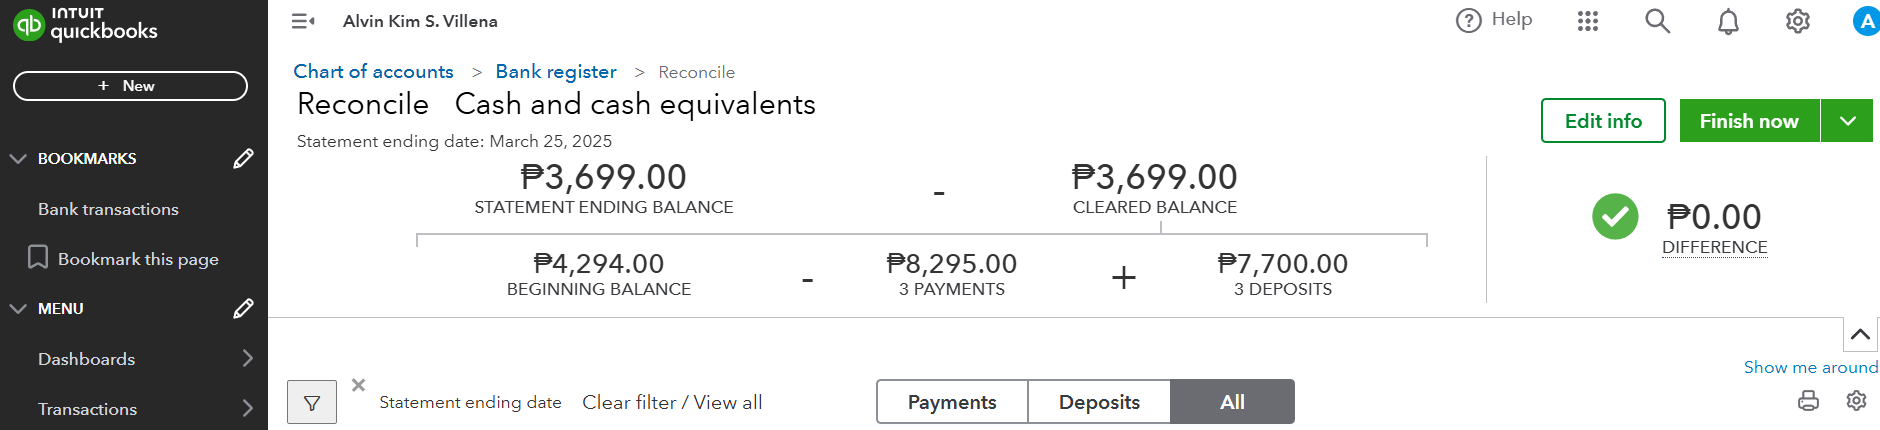The width and height of the screenshot is (1880, 430).
Task: Open the notifications bell
Action: pyautogui.click(x=1728, y=21)
